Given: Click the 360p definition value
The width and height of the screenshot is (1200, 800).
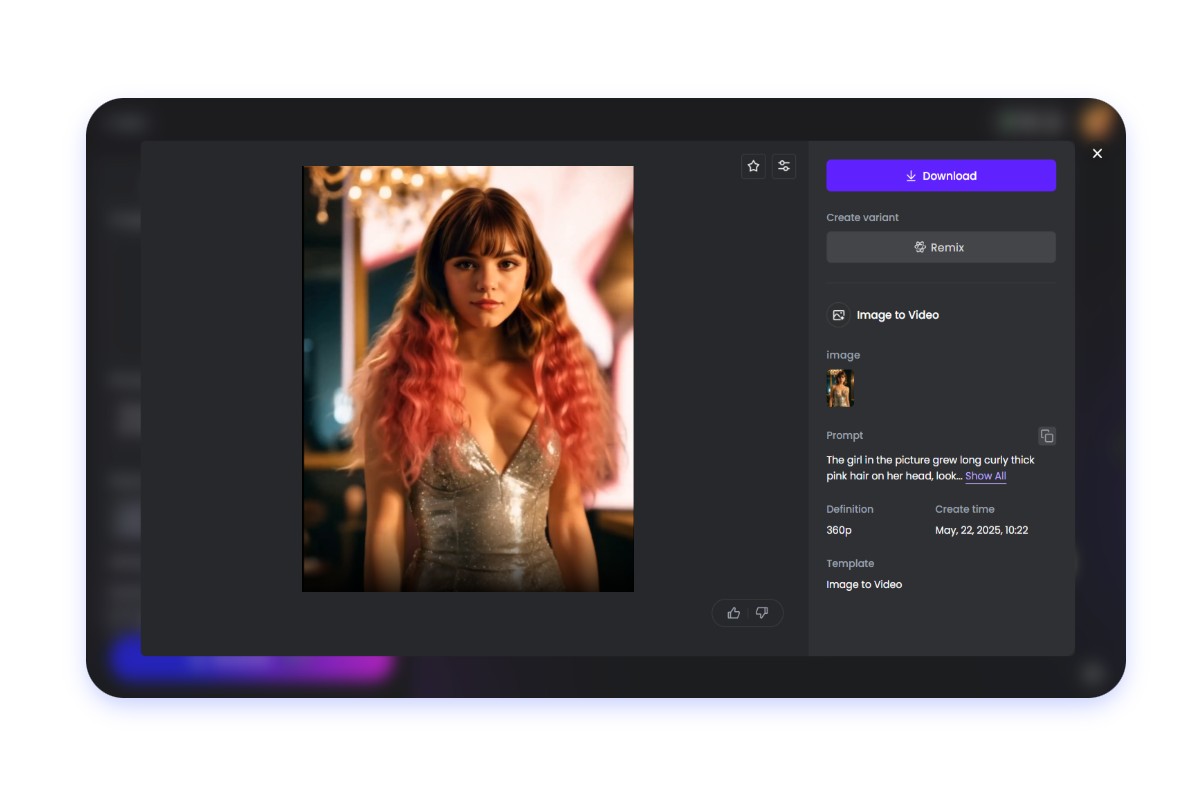Looking at the screenshot, I should click(x=839, y=530).
